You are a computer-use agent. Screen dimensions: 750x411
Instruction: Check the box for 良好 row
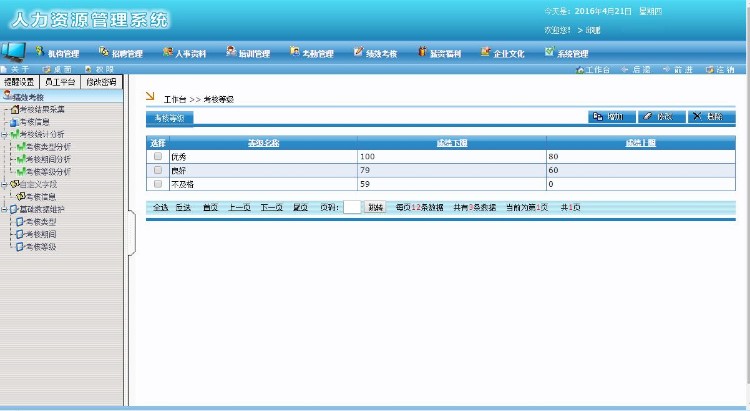pos(158,170)
